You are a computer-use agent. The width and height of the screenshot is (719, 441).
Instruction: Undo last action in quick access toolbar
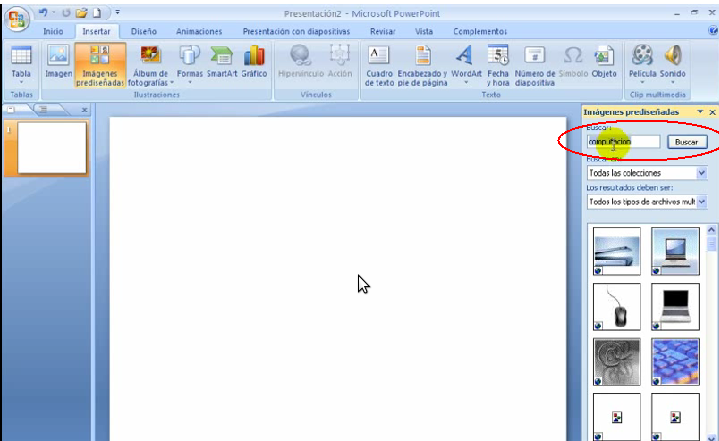coord(43,13)
